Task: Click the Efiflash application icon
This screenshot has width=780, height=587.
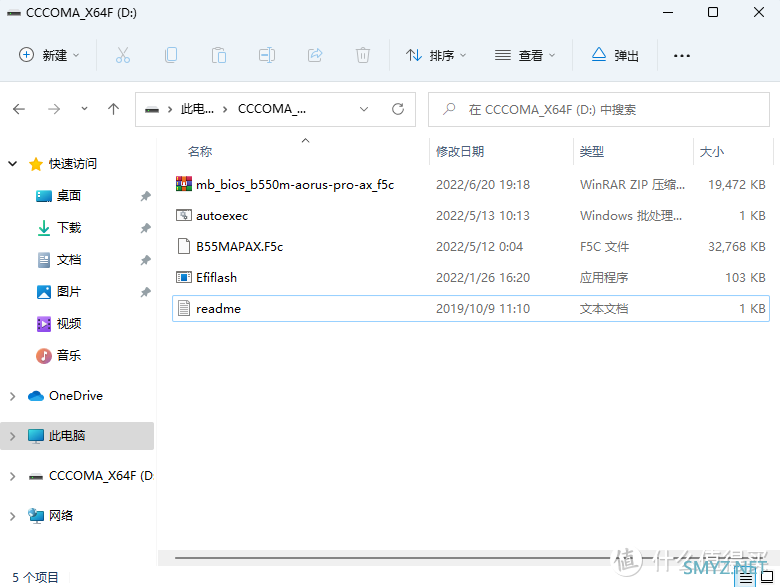Action: [184, 277]
